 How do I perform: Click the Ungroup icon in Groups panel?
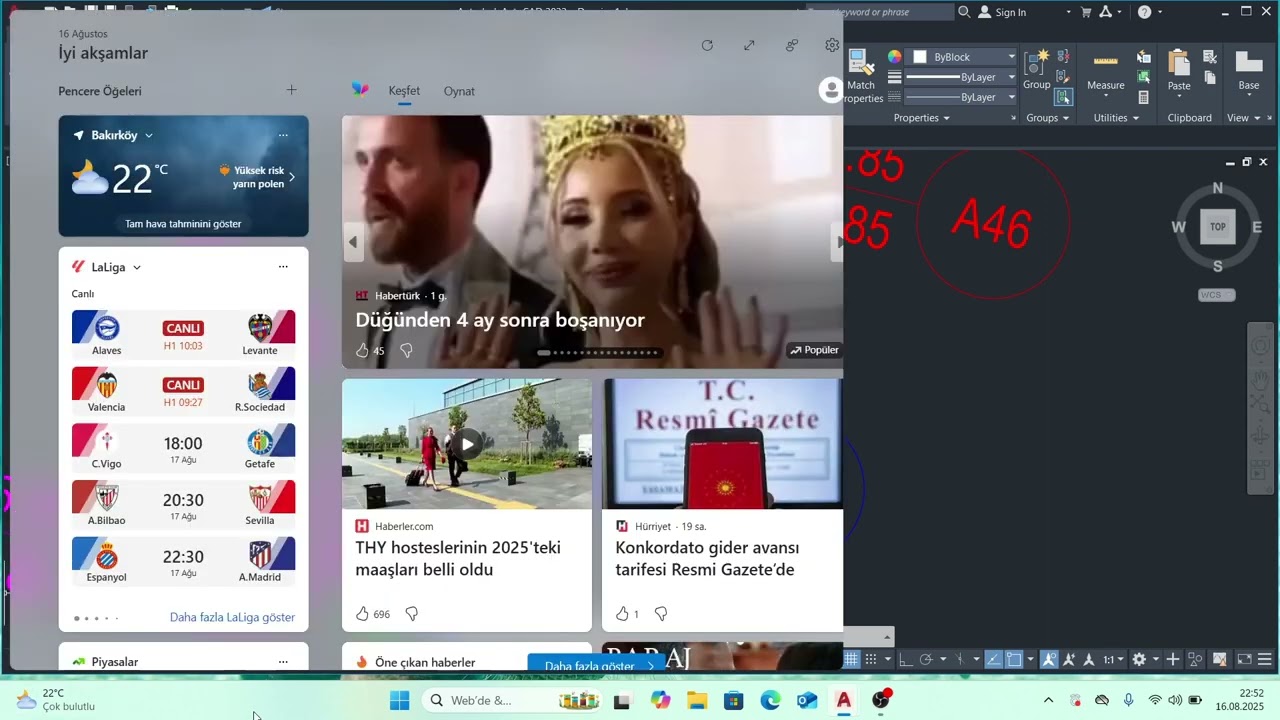pyautogui.click(x=1063, y=56)
